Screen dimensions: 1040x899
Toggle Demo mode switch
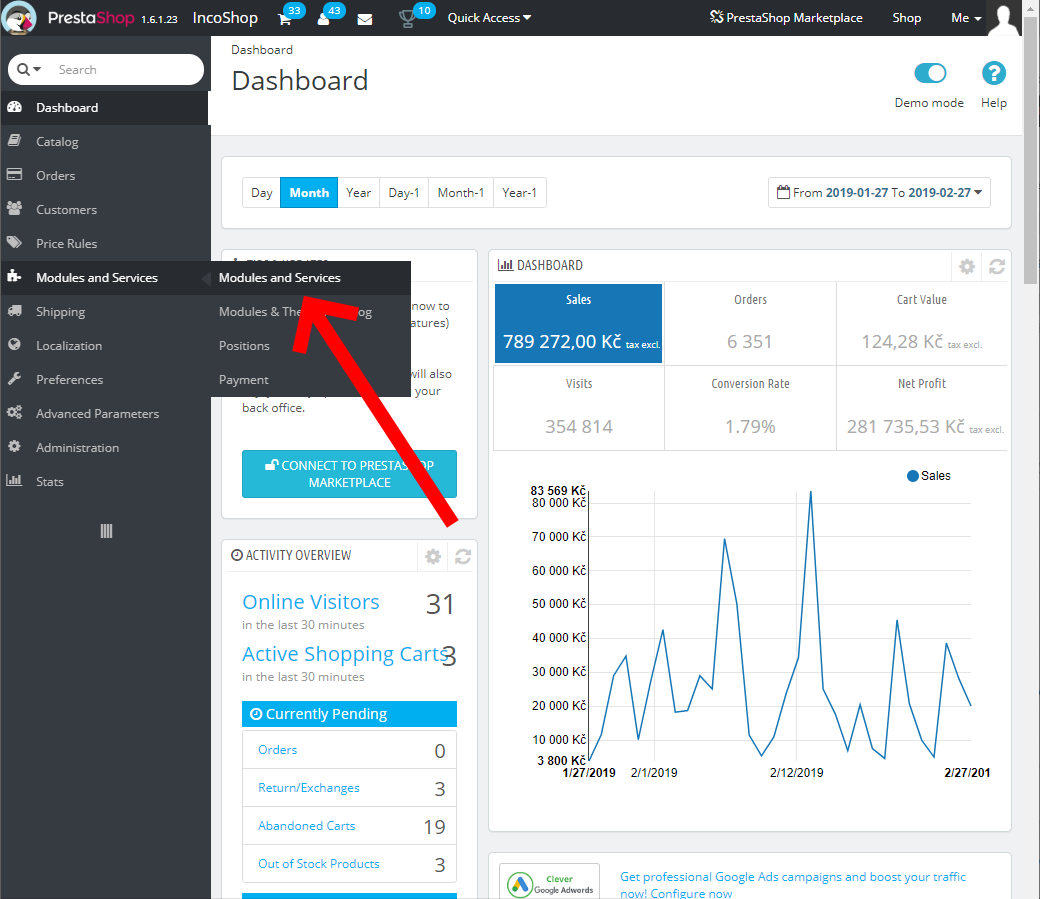(x=930, y=73)
